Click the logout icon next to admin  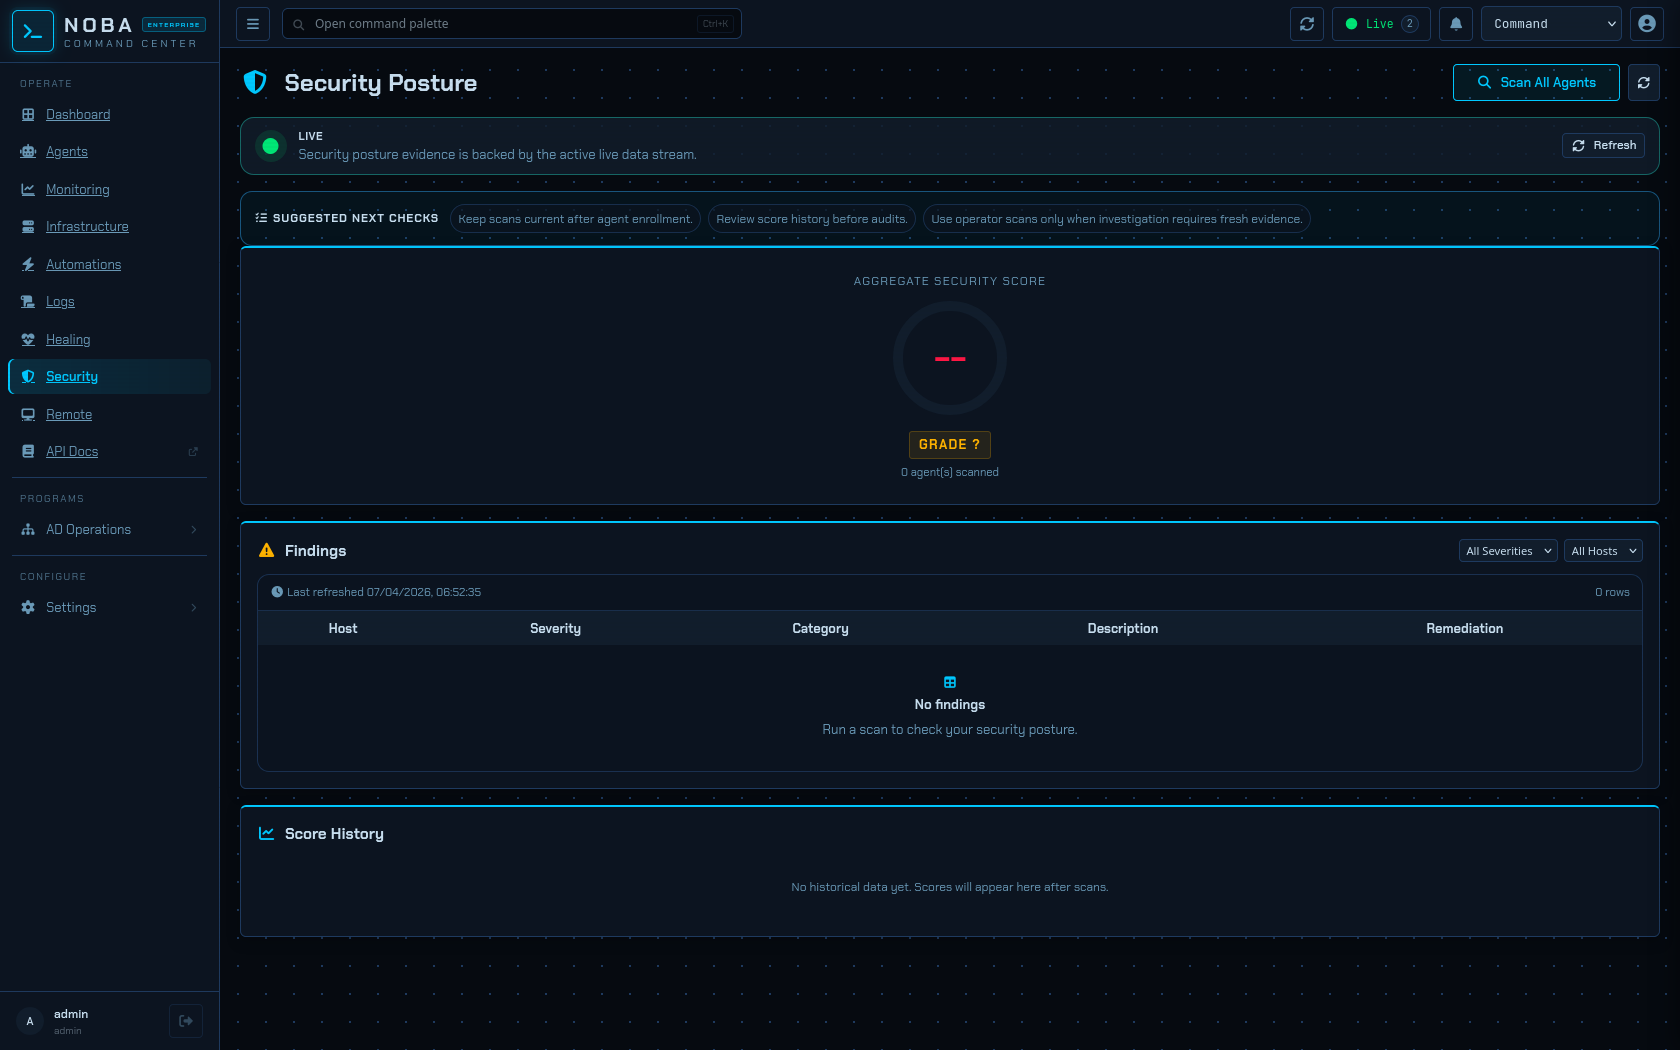186,1021
